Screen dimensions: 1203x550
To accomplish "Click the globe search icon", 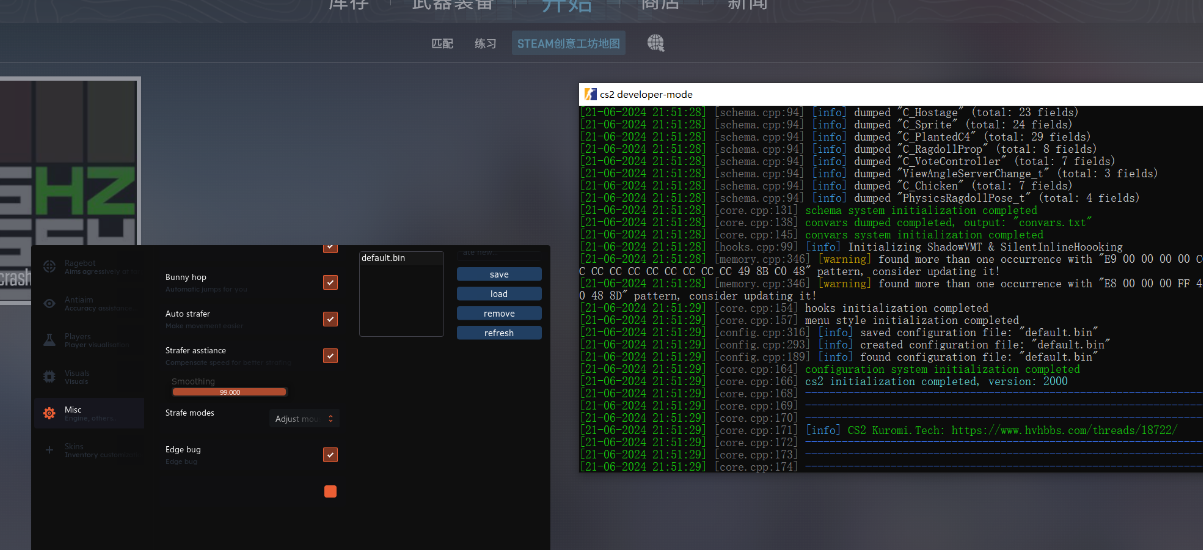I will click(655, 43).
